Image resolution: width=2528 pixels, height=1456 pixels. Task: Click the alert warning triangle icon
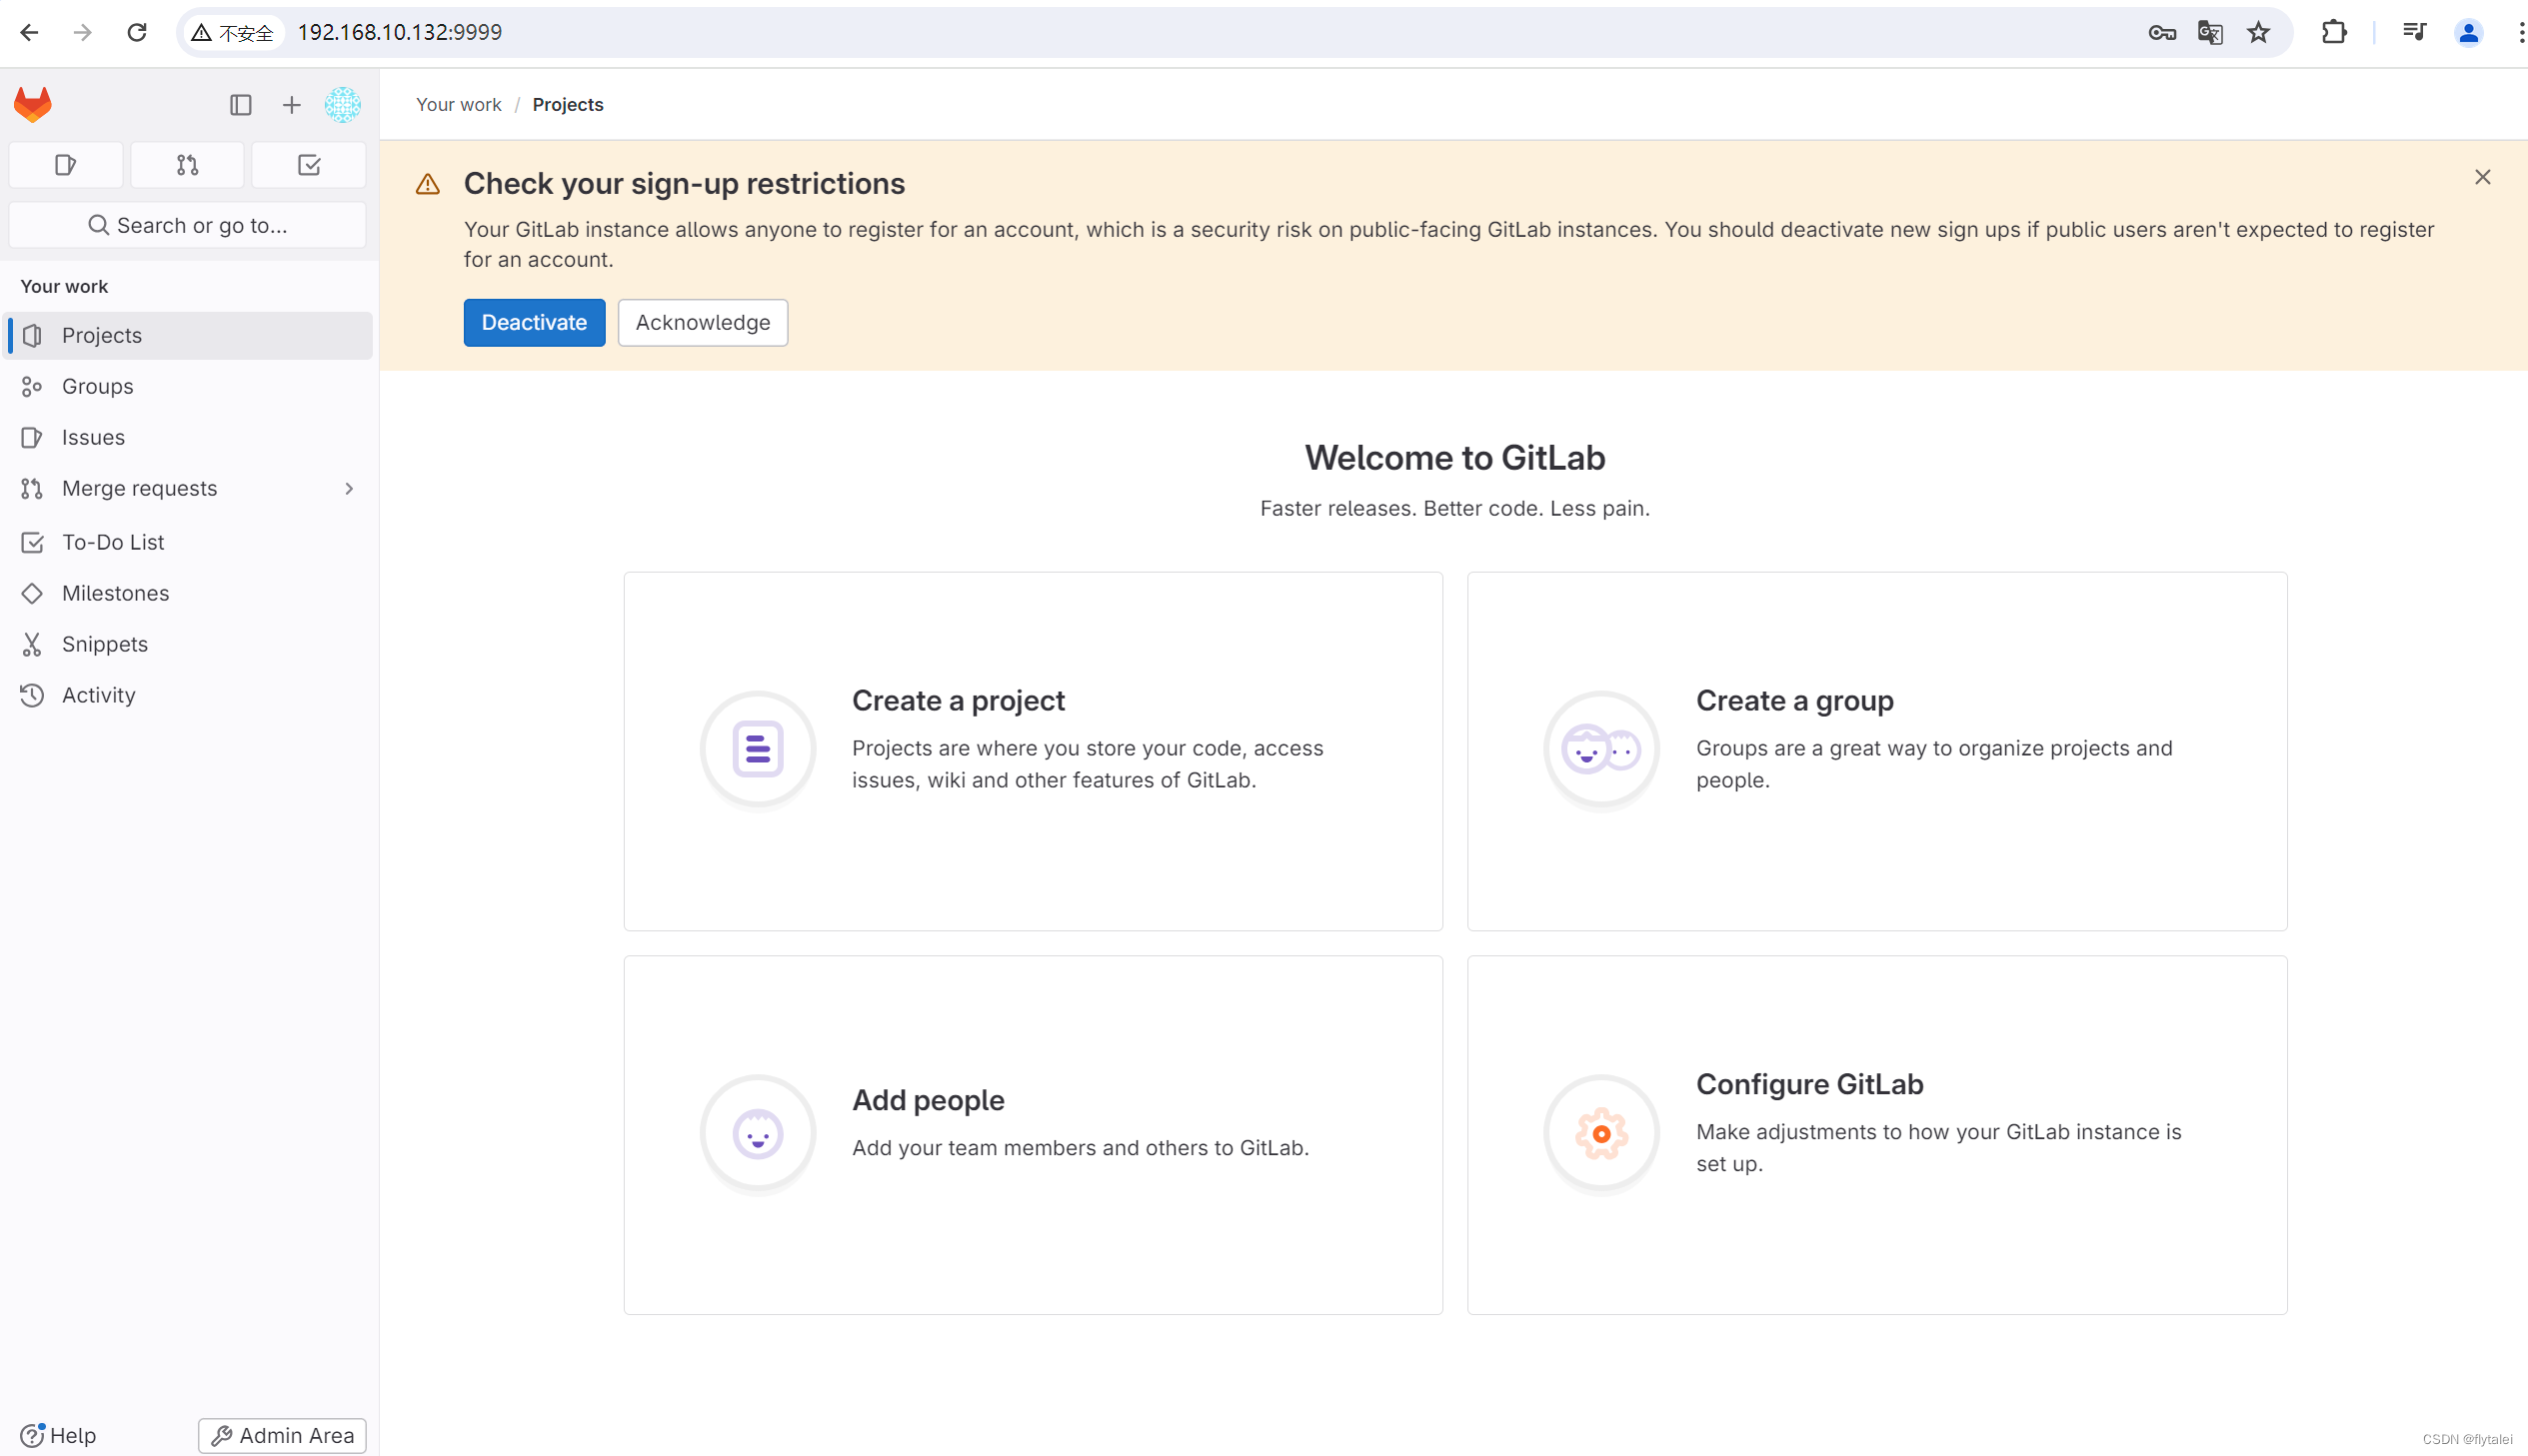[428, 184]
